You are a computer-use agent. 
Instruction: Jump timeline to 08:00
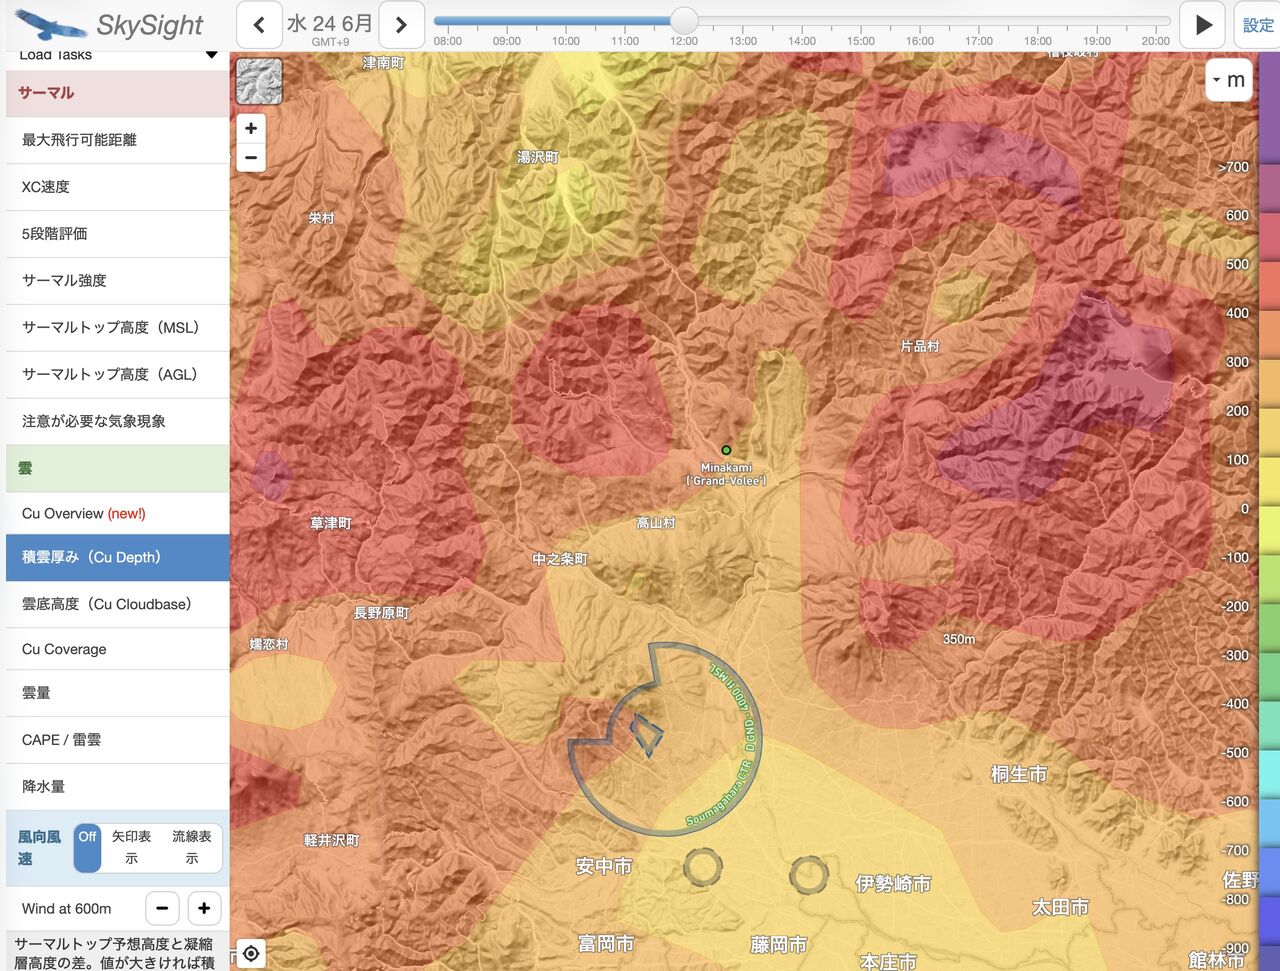[x=448, y=41]
